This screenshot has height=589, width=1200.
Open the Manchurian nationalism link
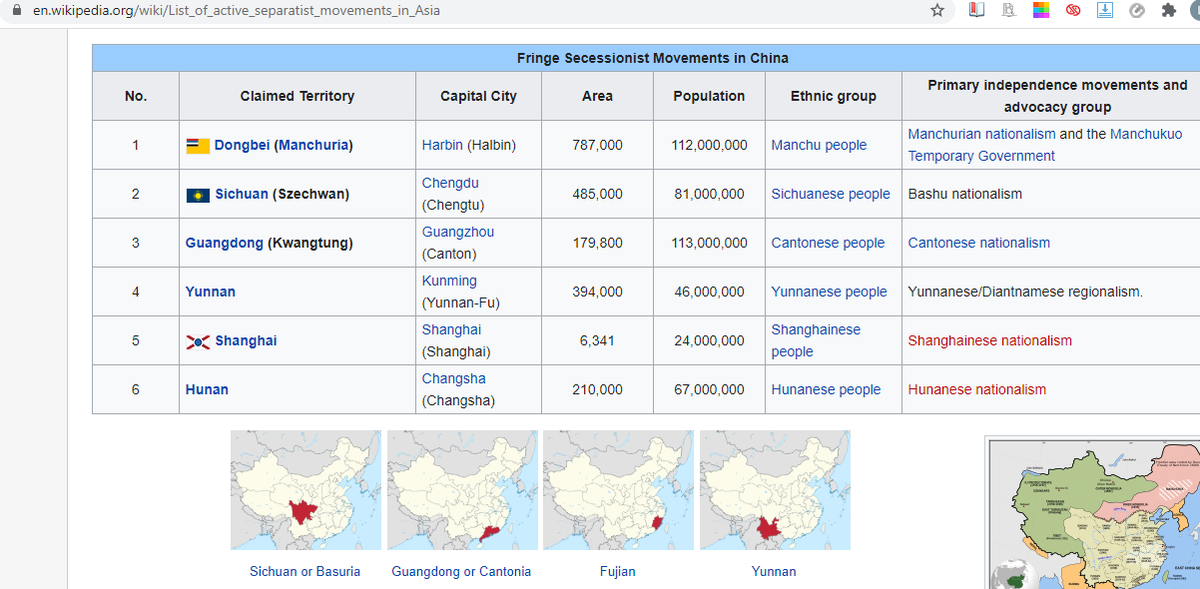coord(982,134)
